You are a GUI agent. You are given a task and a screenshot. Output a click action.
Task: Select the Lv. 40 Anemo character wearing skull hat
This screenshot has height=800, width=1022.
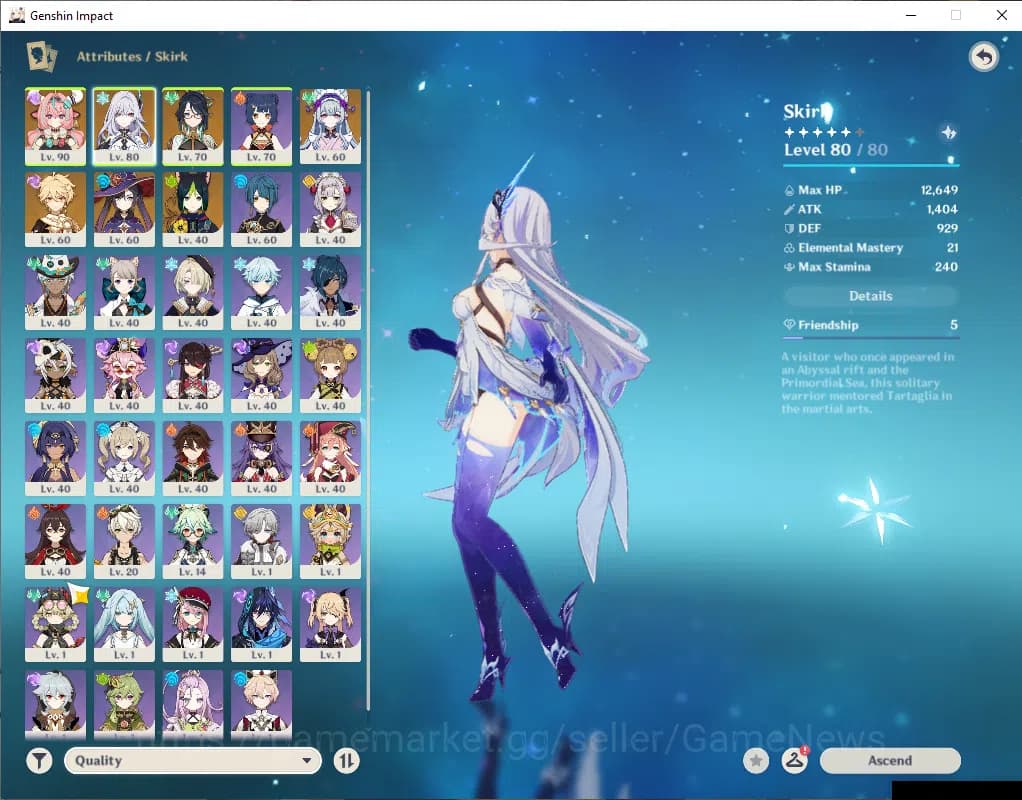pyautogui.click(x=55, y=292)
